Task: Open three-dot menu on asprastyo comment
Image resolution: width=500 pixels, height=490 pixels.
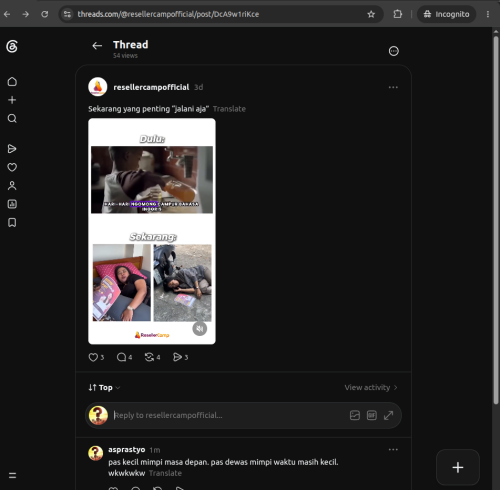Action: pyautogui.click(x=393, y=450)
